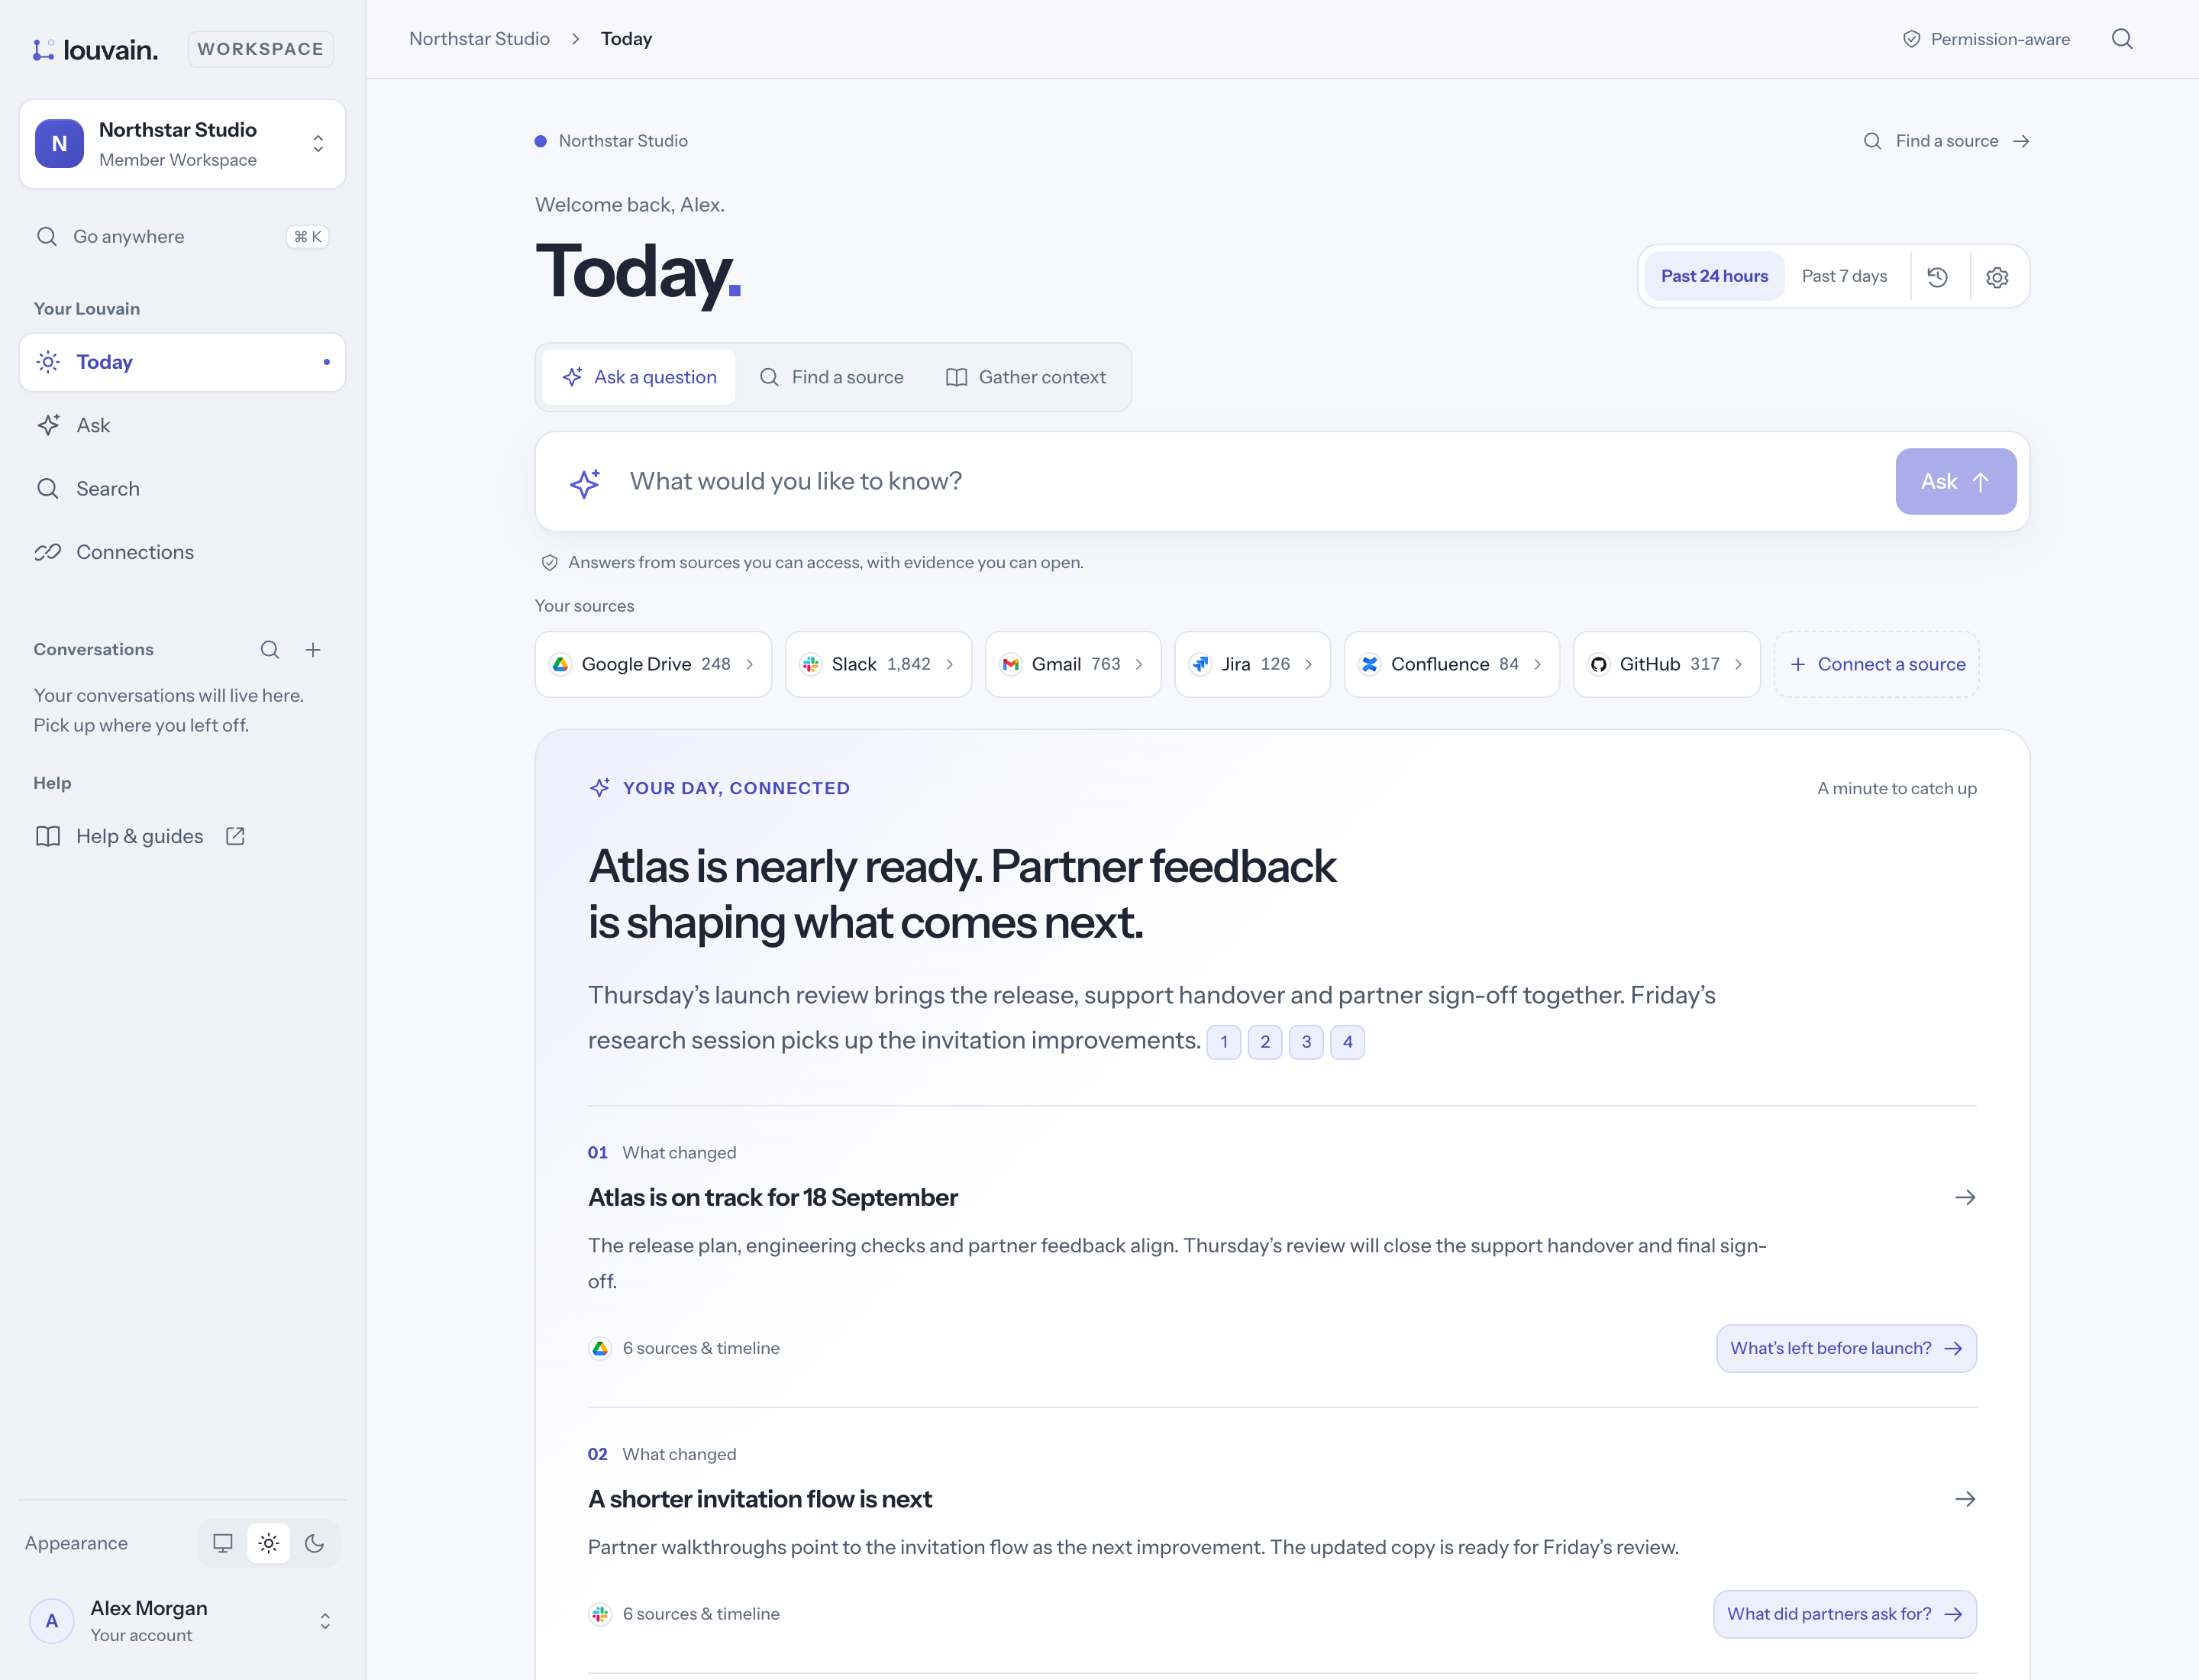This screenshot has width=2199, height=1680.
Task: Switch appearance to dark mode
Action: 314,1543
